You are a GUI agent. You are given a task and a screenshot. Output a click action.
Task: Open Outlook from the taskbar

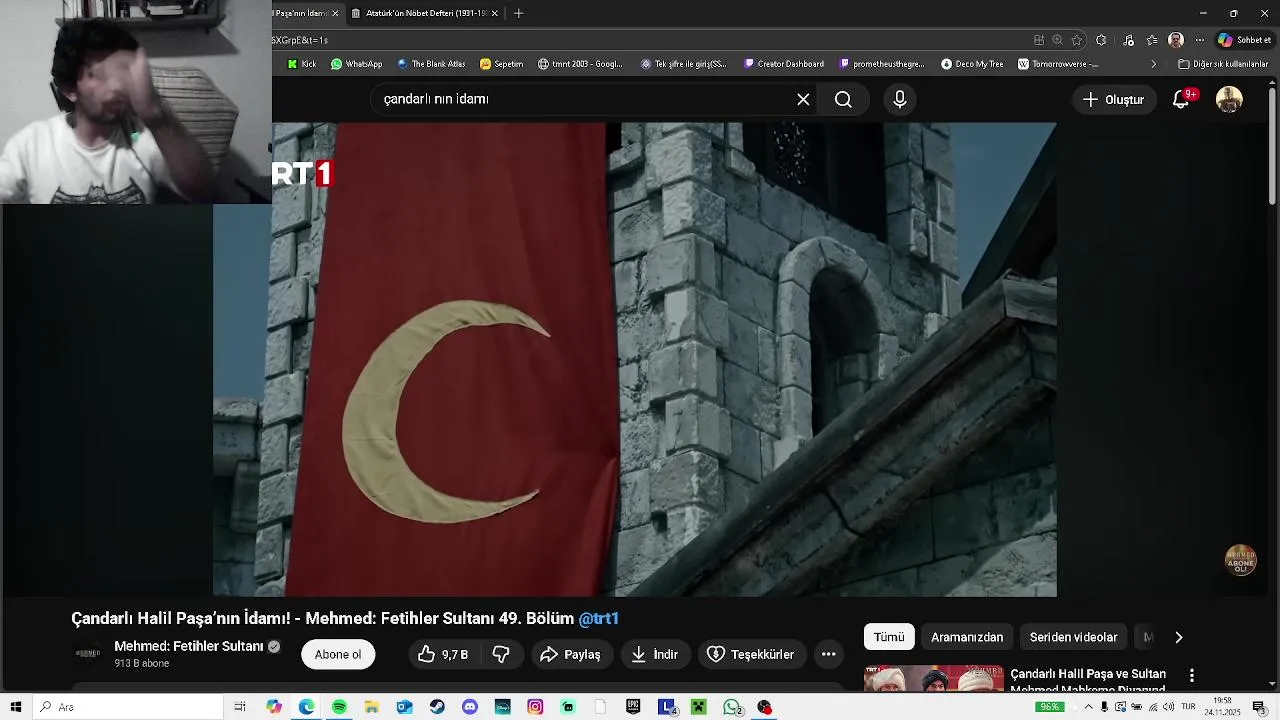(x=404, y=707)
